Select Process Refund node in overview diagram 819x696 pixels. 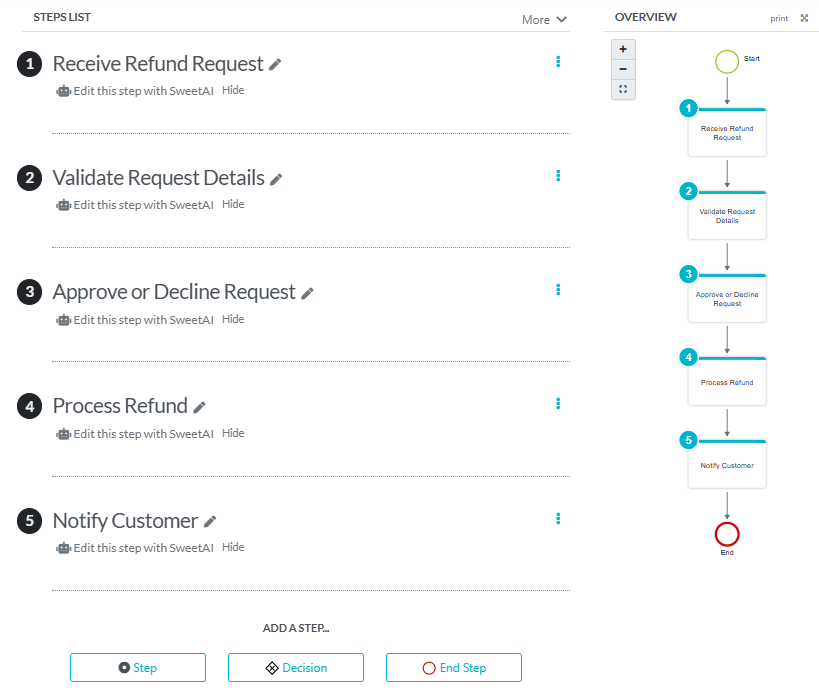(x=727, y=382)
